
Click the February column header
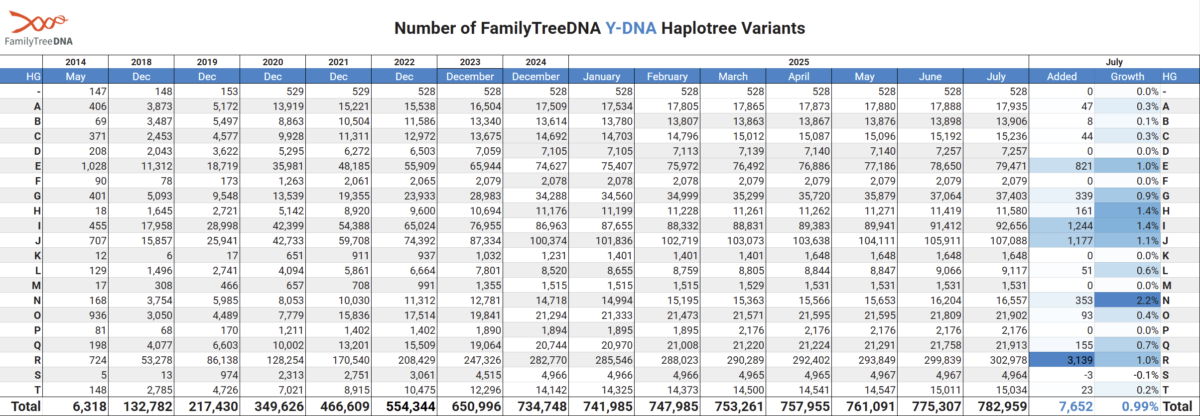(x=667, y=76)
